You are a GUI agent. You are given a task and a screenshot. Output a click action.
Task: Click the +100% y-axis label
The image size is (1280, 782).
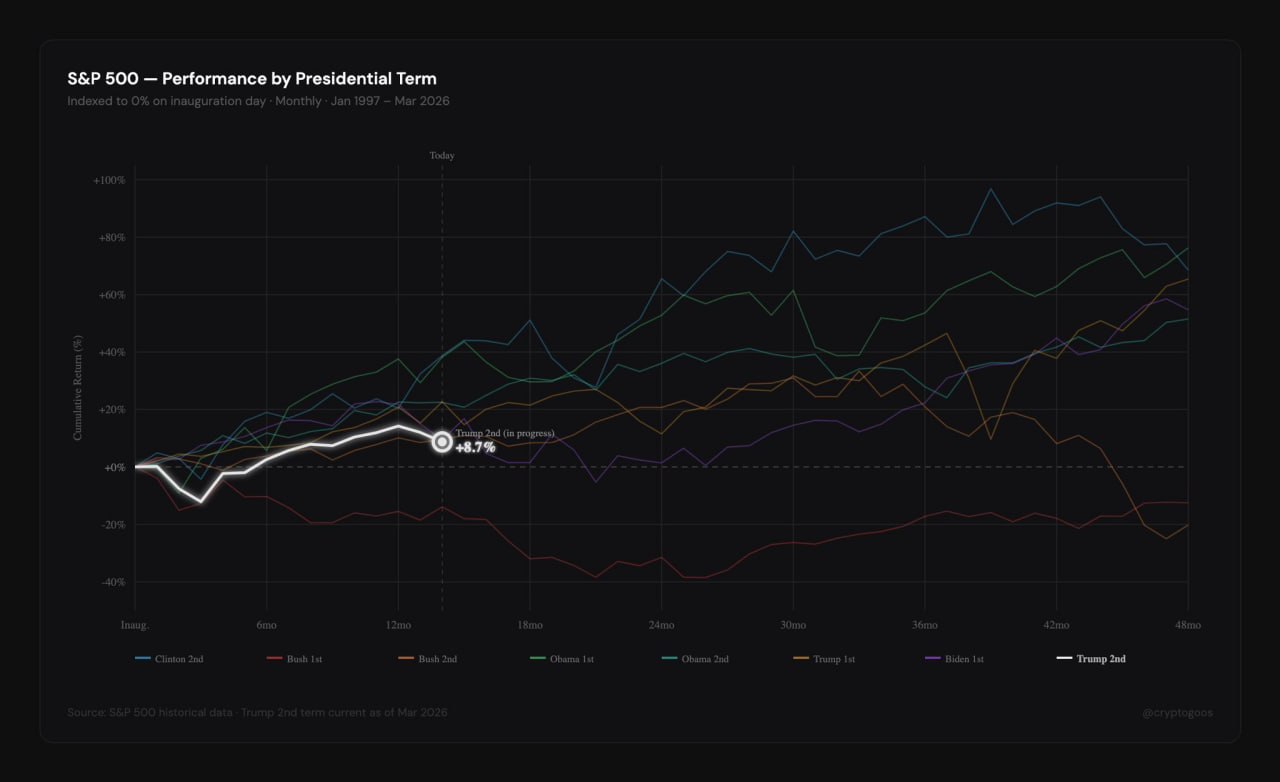point(108,180)
